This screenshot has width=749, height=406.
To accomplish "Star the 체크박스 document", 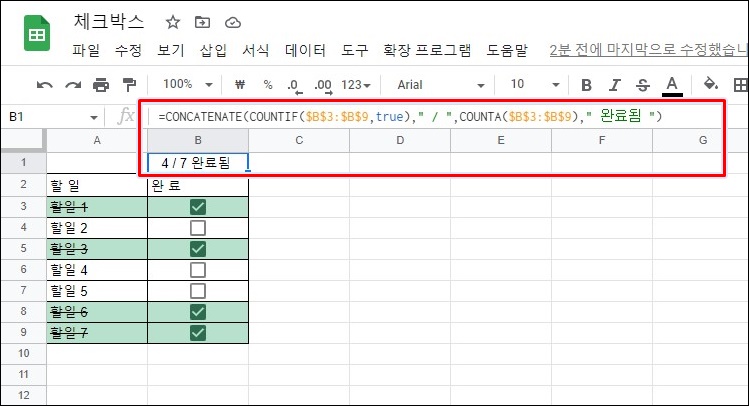I will (172, 22).
